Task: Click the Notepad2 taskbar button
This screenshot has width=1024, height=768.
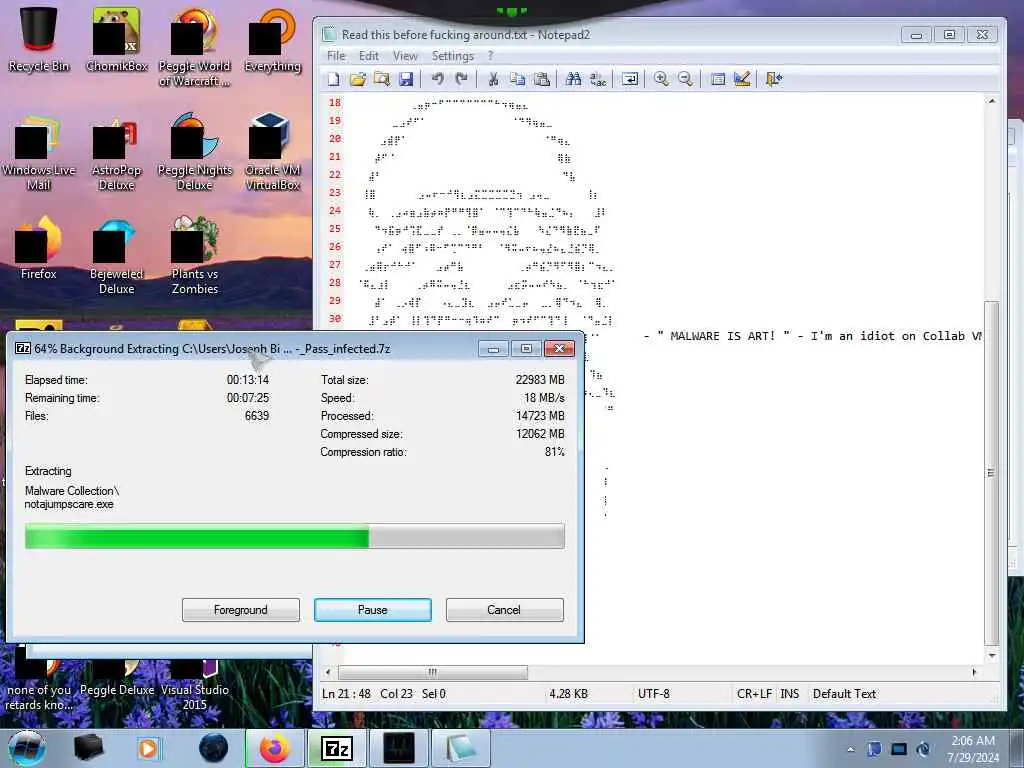Action: (460, 748)
